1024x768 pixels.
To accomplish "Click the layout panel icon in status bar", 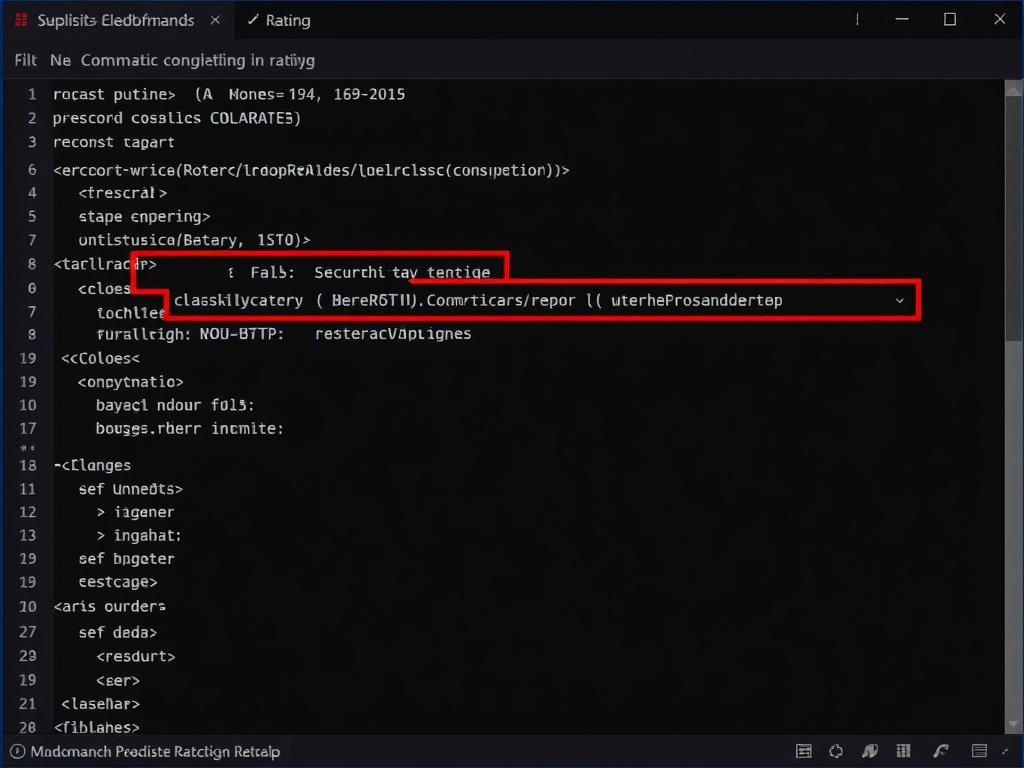I will click(x=803, y=751).
